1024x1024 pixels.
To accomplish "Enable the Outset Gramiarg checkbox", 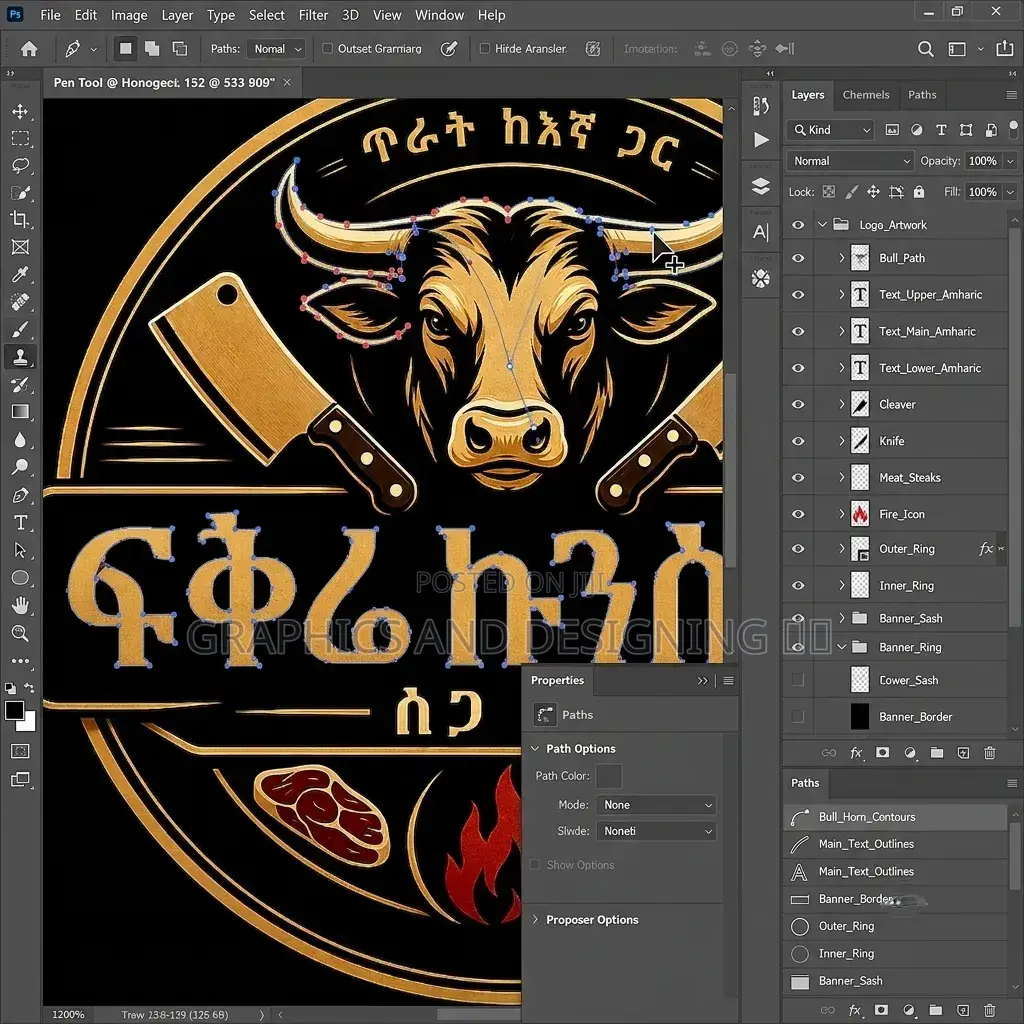I will pos(328,48).
